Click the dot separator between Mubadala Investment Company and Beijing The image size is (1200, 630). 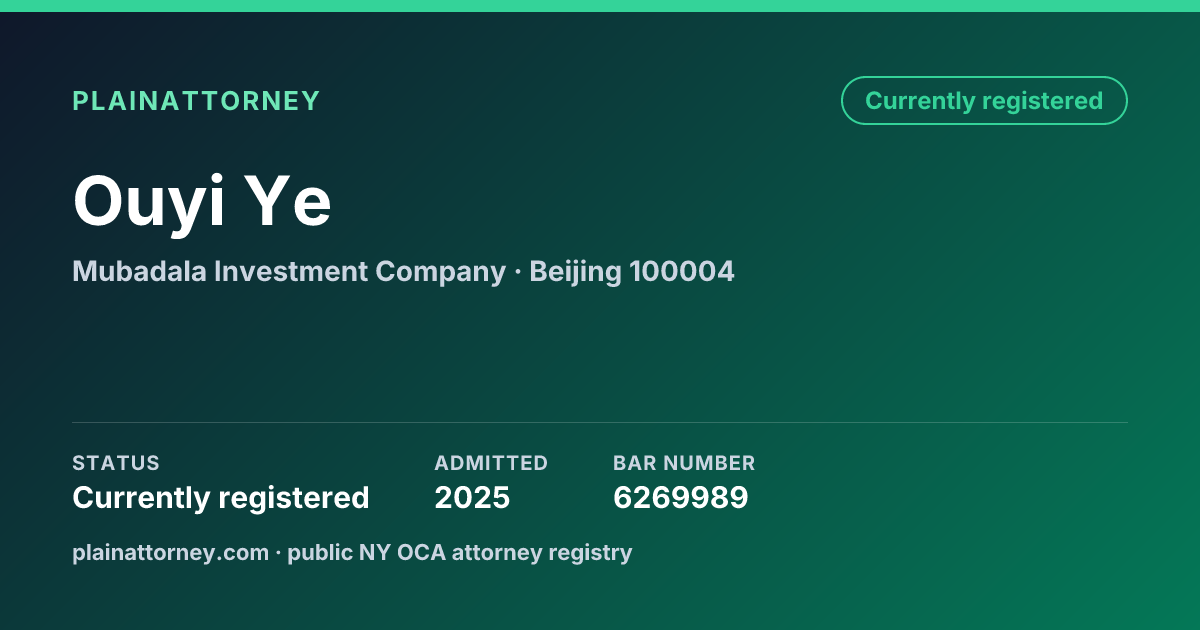click(517, 272)
